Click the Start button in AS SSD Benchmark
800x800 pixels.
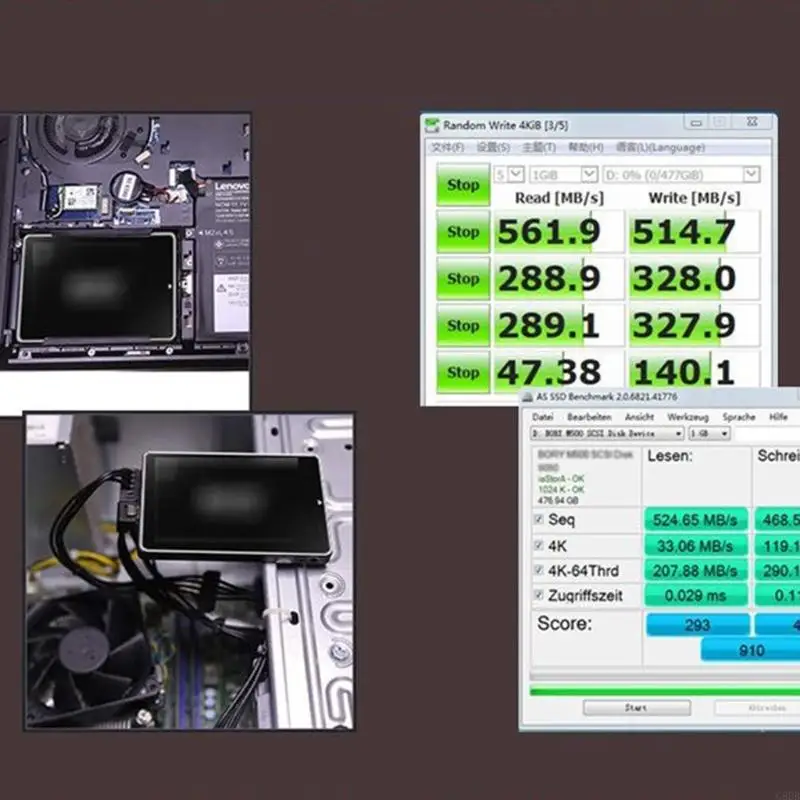(636, 707)
